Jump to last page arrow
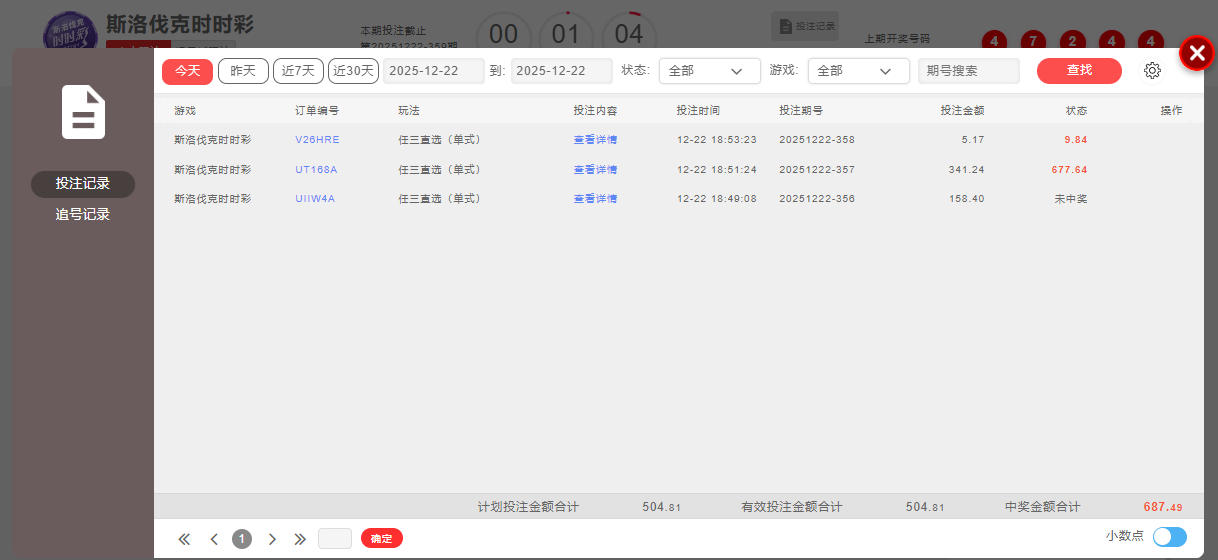 click(x=300, y=539)
